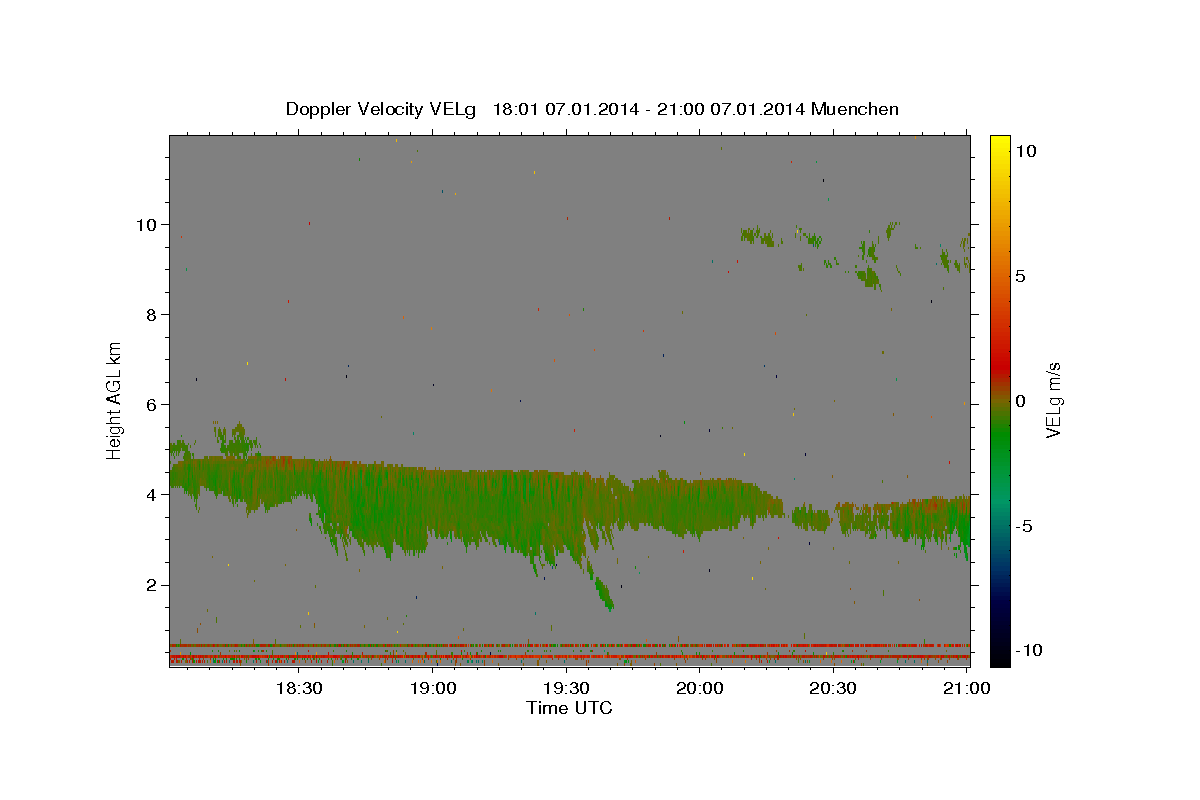The image size is (1200, 800).
Task: Click the 'Height AGL km' axis label
Action: pyautogui.click(x=115, y=400)
